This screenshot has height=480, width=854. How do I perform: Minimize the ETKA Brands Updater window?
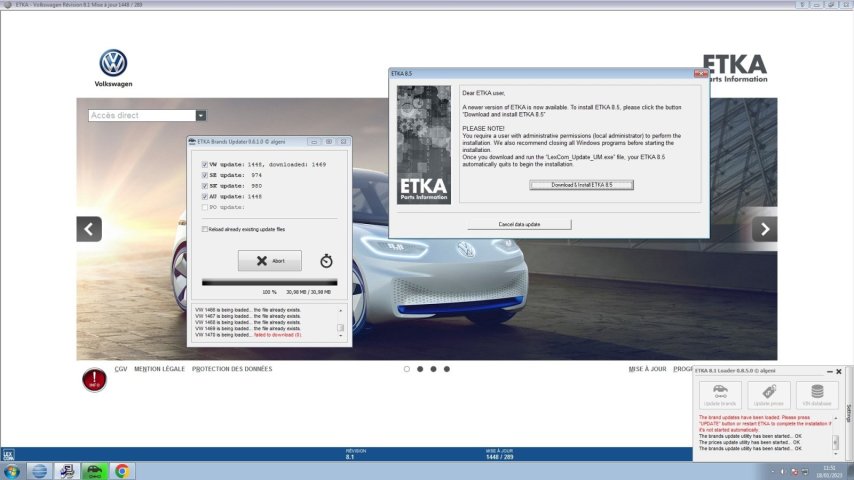(x=314, y=142)
